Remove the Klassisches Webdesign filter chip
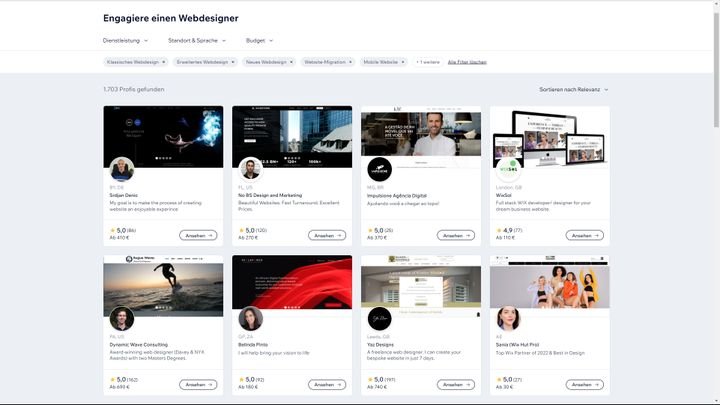Screen dimensions: 720x405 [163, 62]
